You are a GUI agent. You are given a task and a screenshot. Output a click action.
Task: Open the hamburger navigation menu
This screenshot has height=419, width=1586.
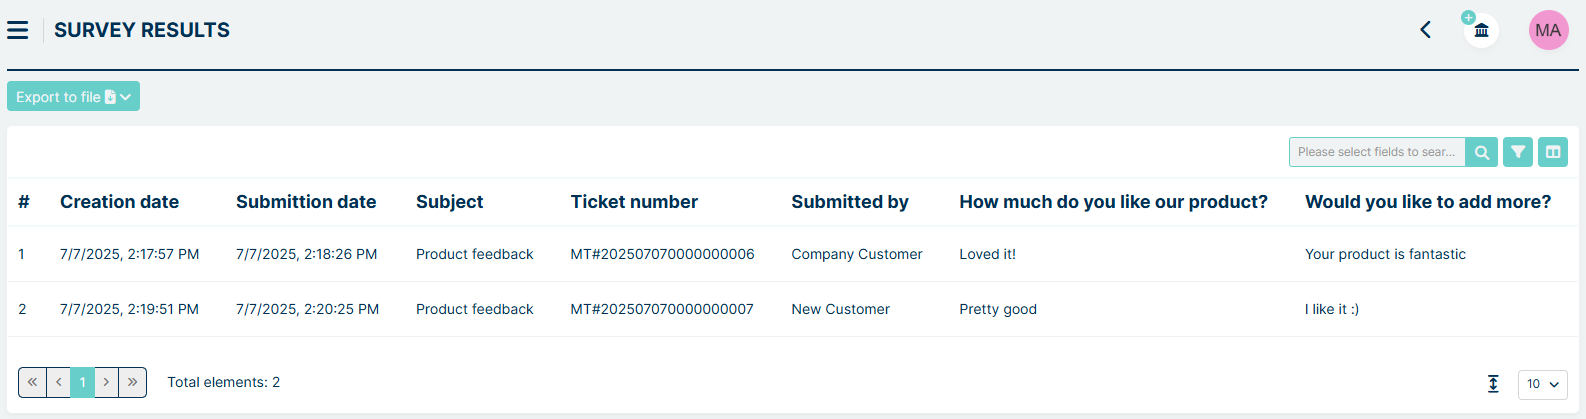(18, 30)
